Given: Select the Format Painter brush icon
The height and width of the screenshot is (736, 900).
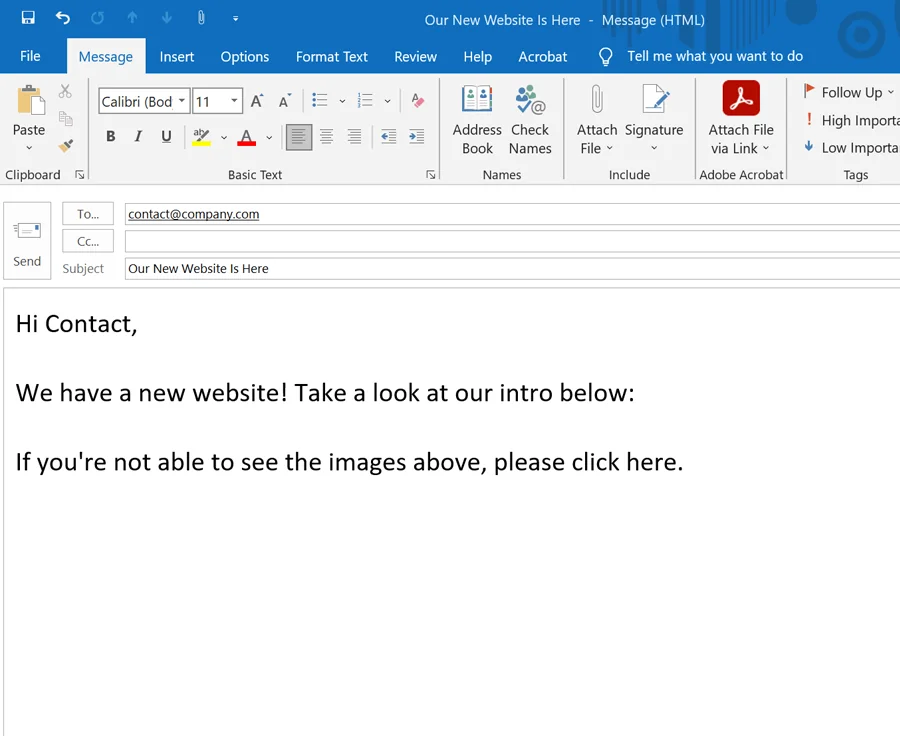Looking at the screenshot, I should coord(66,146).
